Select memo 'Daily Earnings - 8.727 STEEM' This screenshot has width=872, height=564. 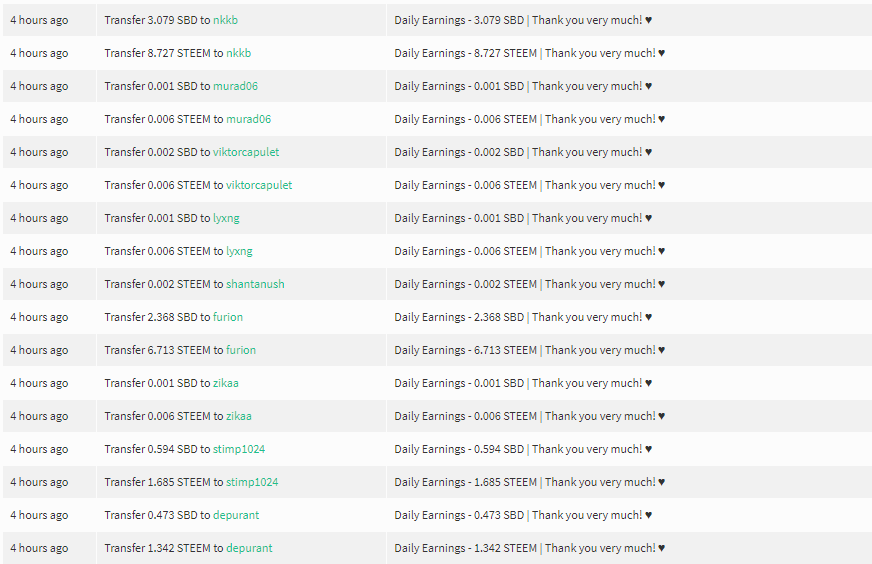(465, 53)
